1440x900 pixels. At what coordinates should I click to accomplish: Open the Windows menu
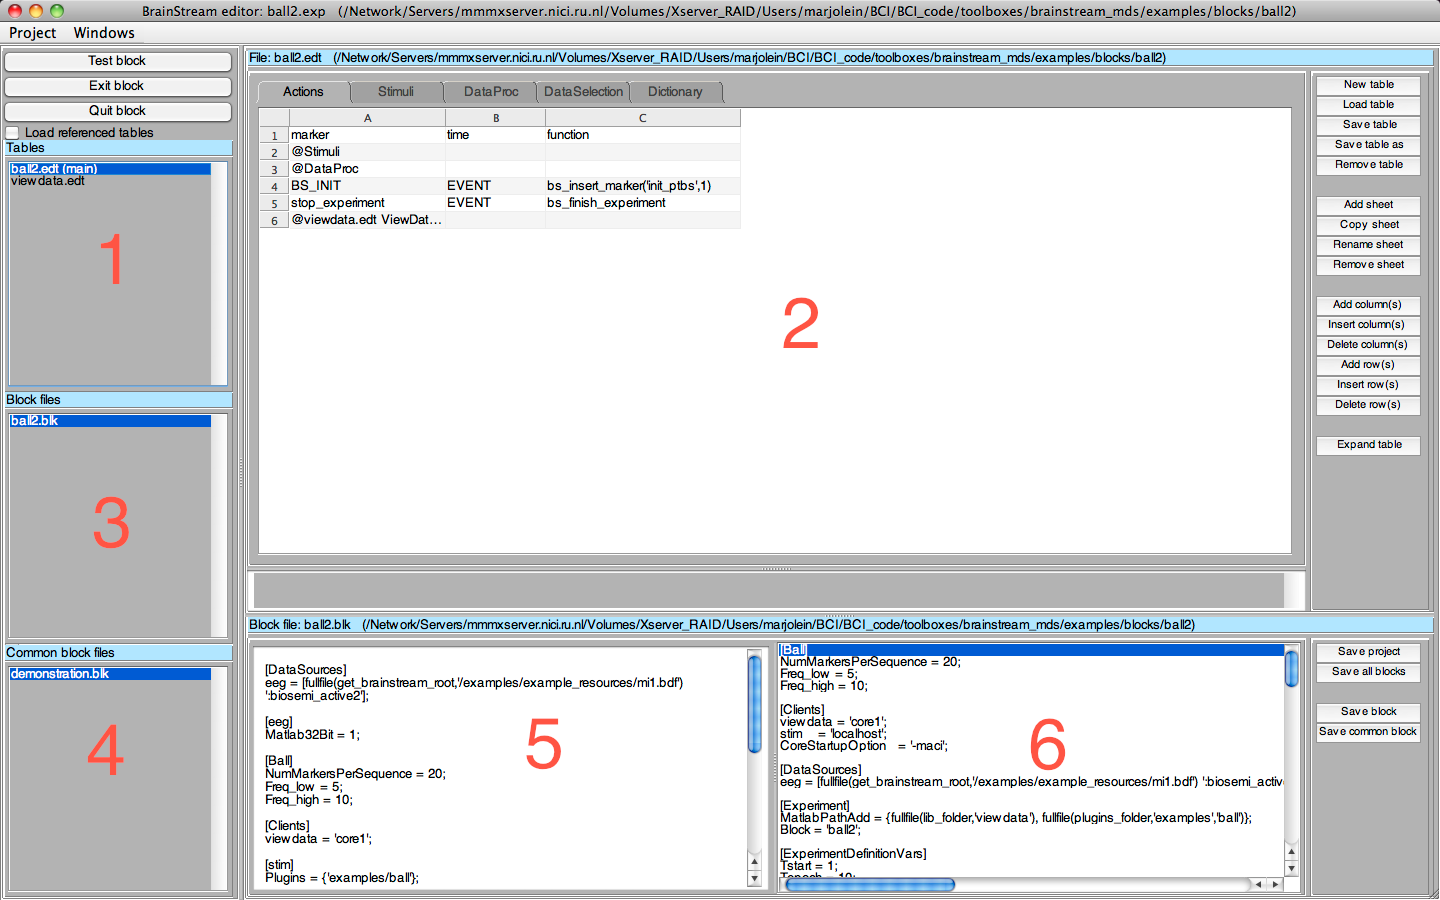pos(103,33)
